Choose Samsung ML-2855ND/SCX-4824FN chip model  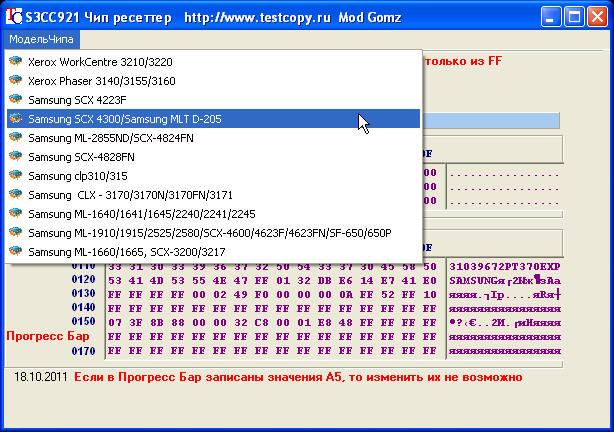point(110,138)
